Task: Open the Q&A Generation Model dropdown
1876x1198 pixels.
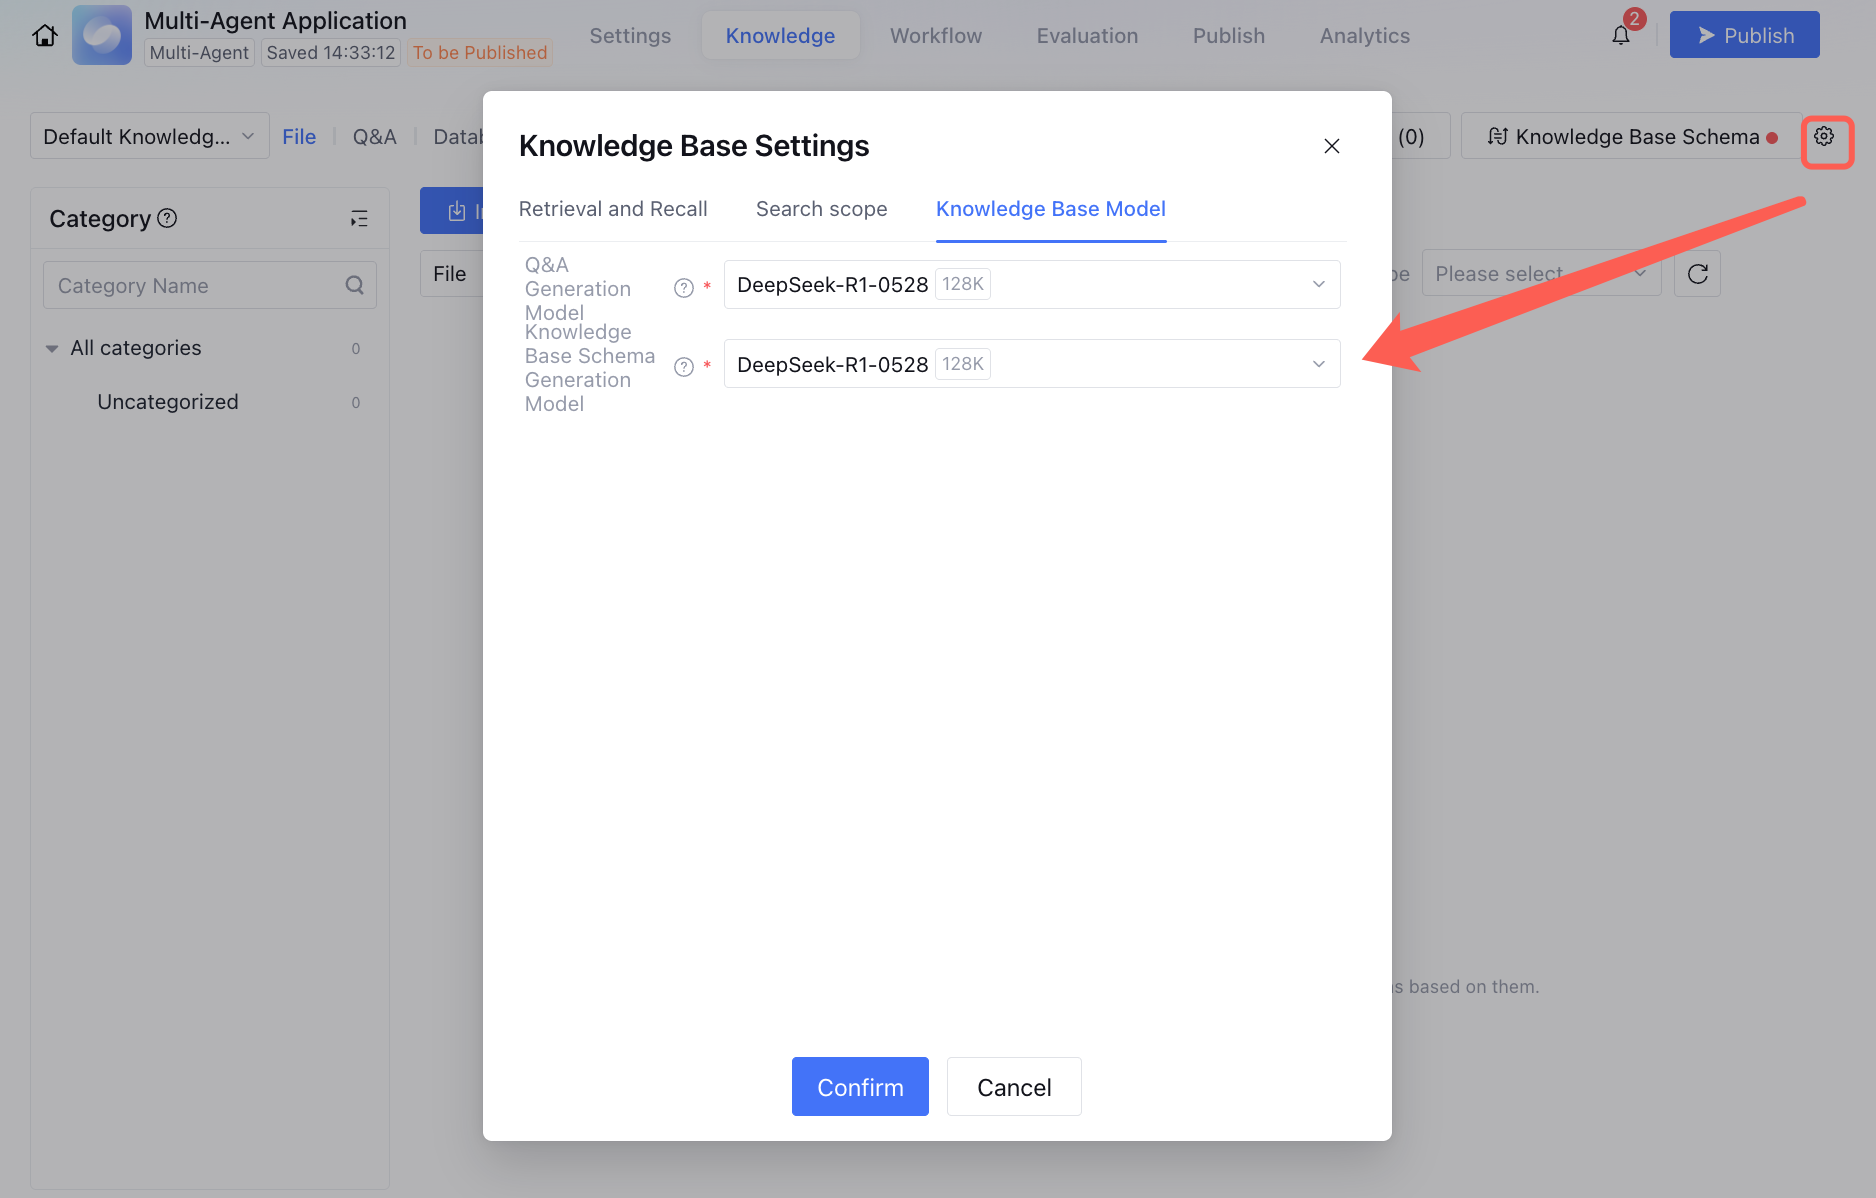Action: [x=1031, y=285]
